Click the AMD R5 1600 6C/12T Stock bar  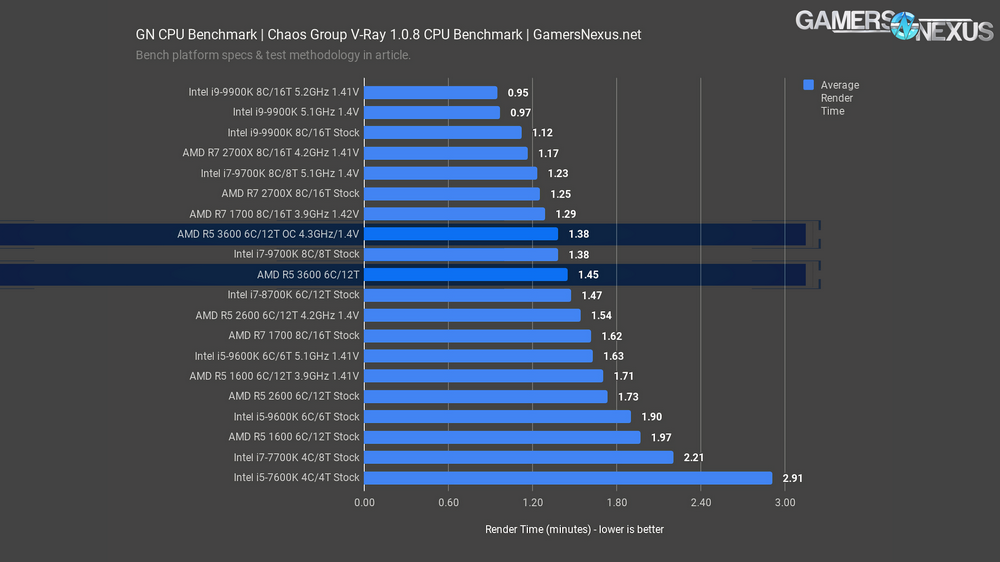(501, 437)
